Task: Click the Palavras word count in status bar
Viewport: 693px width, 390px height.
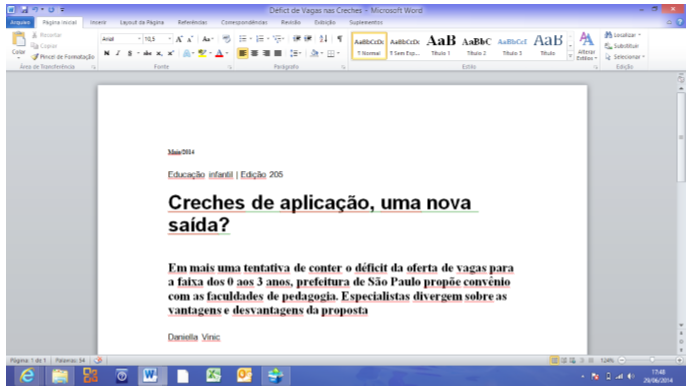Action: click(x=70, y=360)
